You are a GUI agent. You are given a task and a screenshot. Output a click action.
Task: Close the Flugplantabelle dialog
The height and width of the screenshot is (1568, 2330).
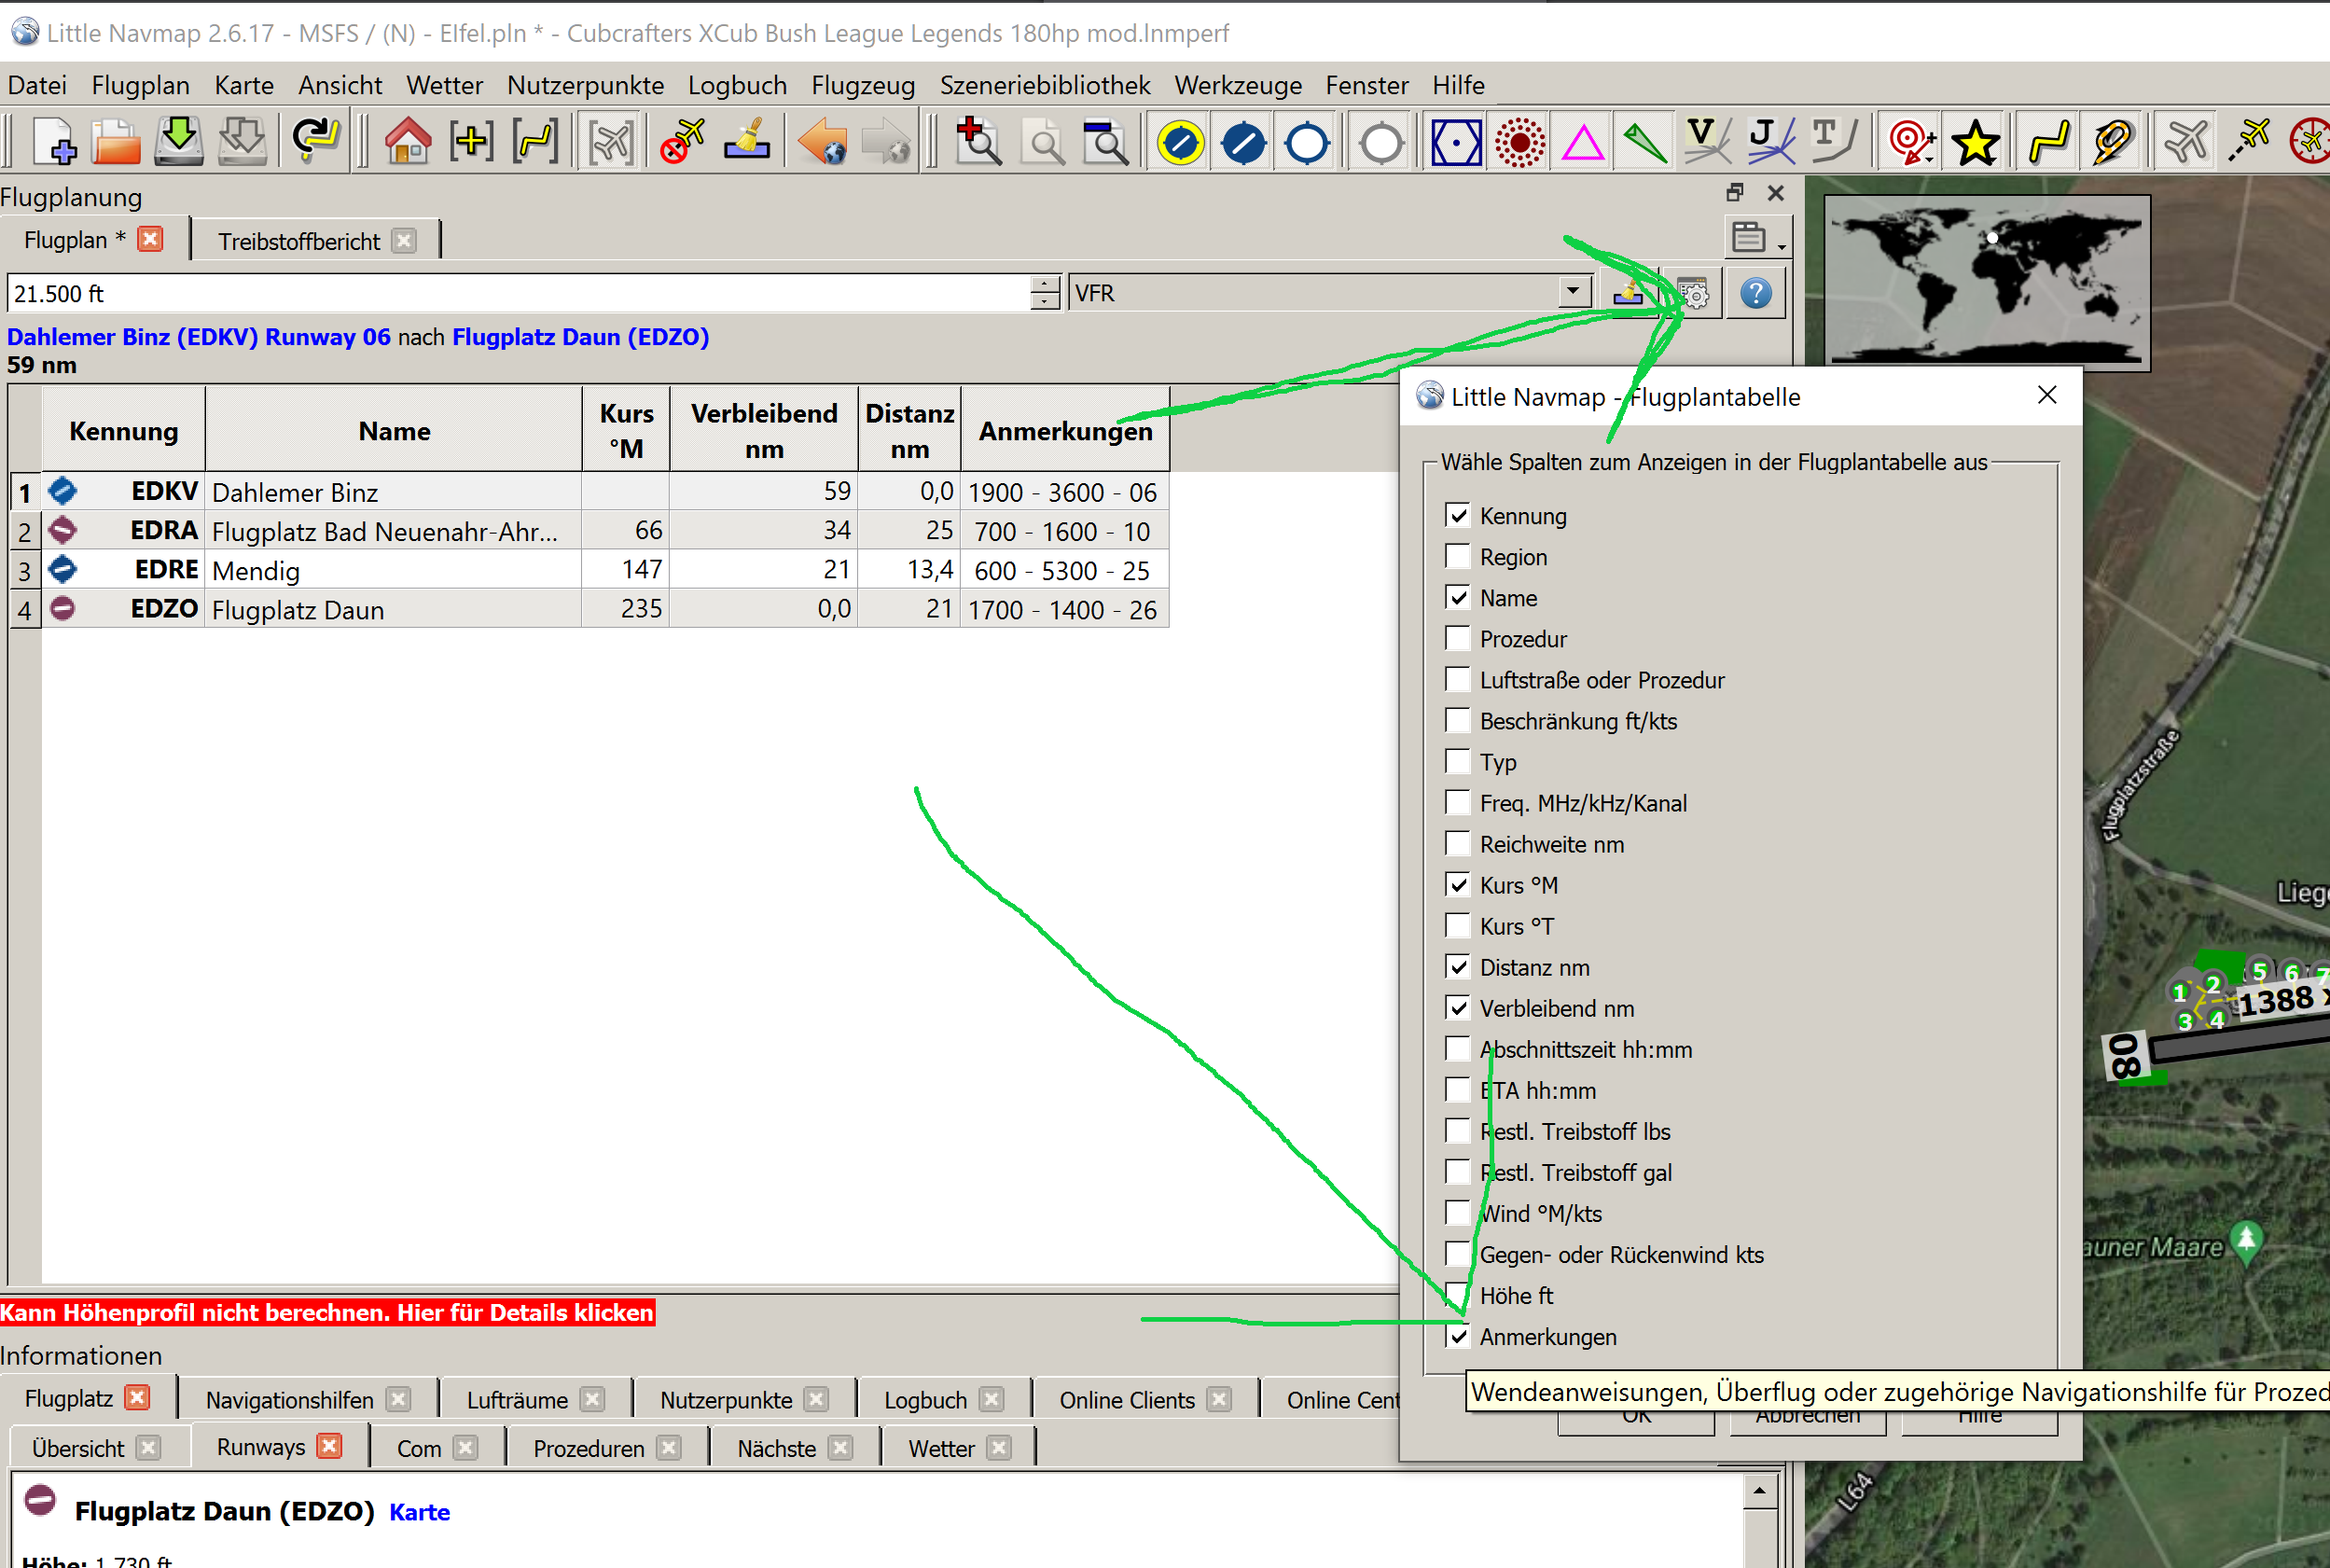click(x=2046, y=396)
